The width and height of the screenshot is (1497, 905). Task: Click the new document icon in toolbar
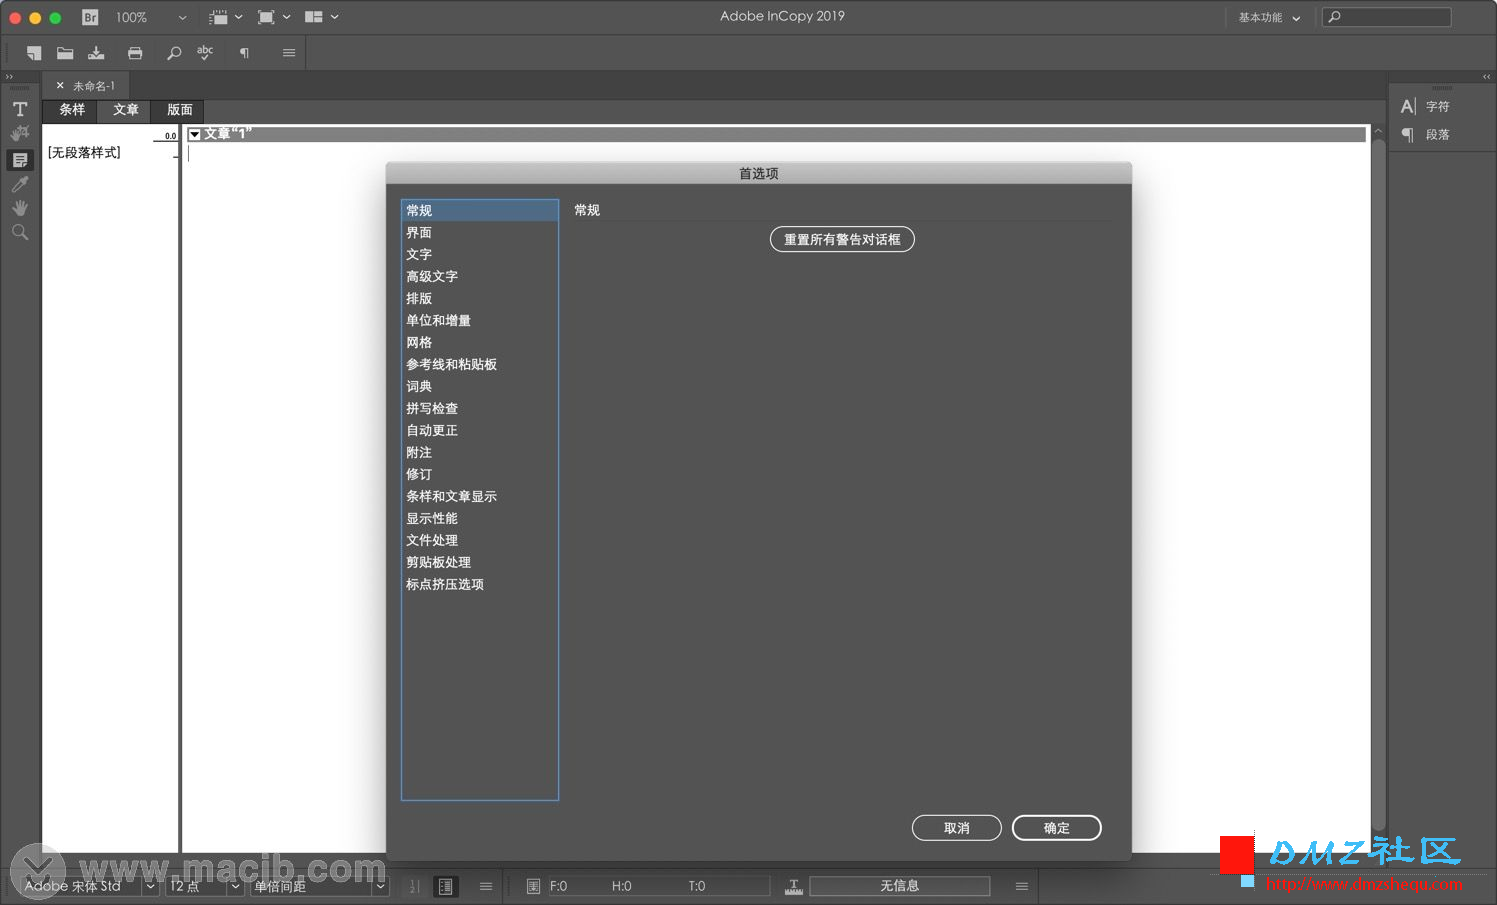tap(34, 53)
